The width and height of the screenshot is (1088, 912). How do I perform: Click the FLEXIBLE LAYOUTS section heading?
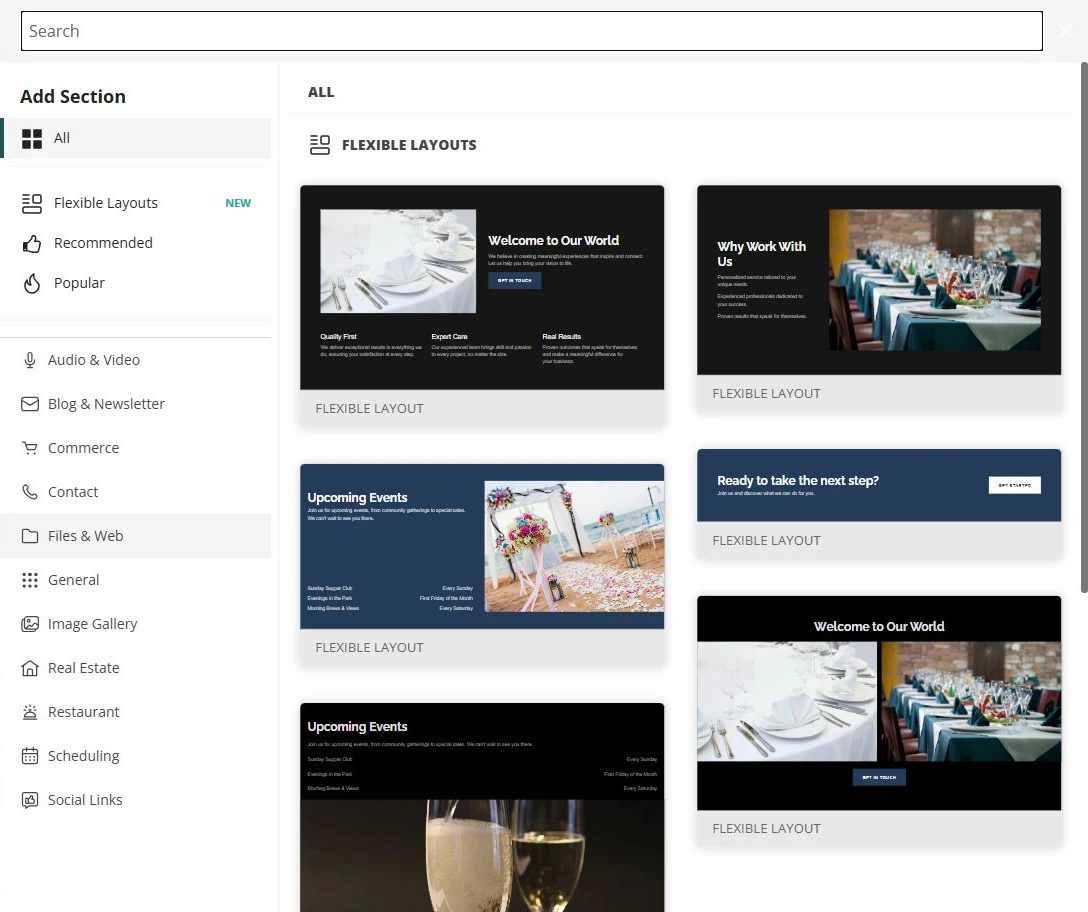[x=409, y=145]
